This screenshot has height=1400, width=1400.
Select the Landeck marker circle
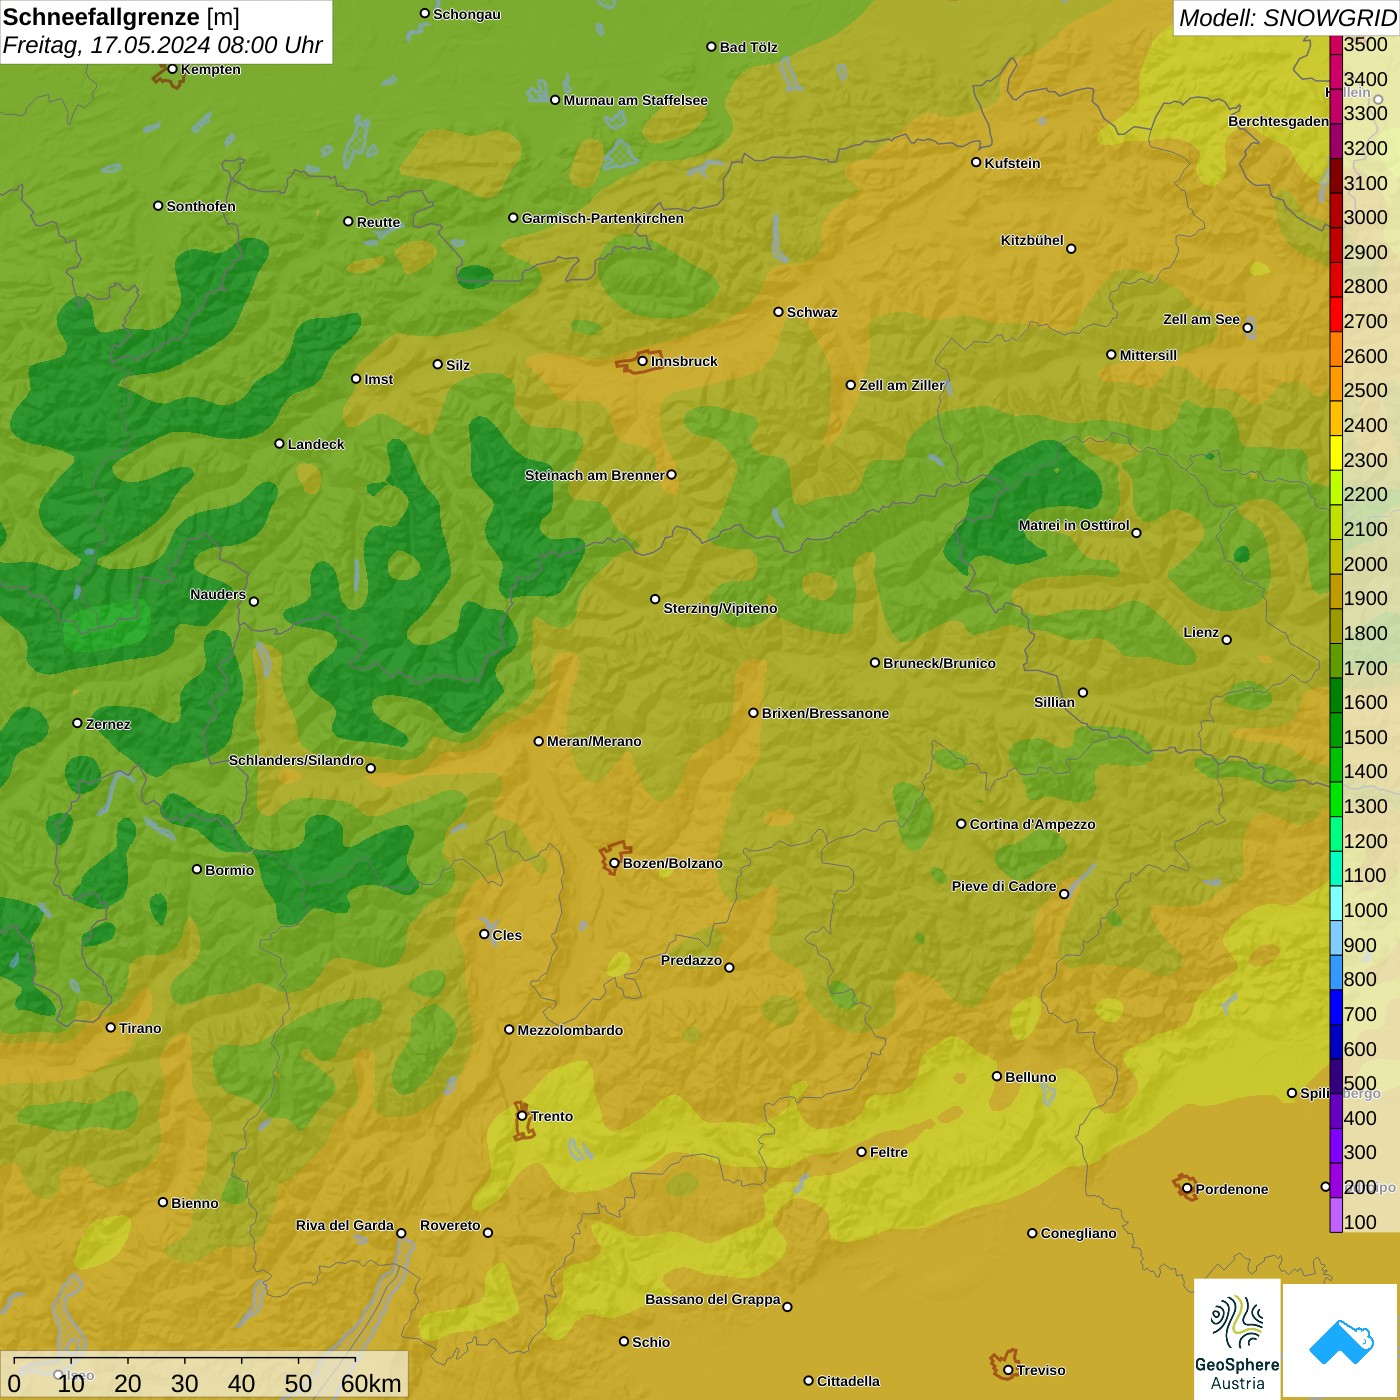click(x=280, y=444)
